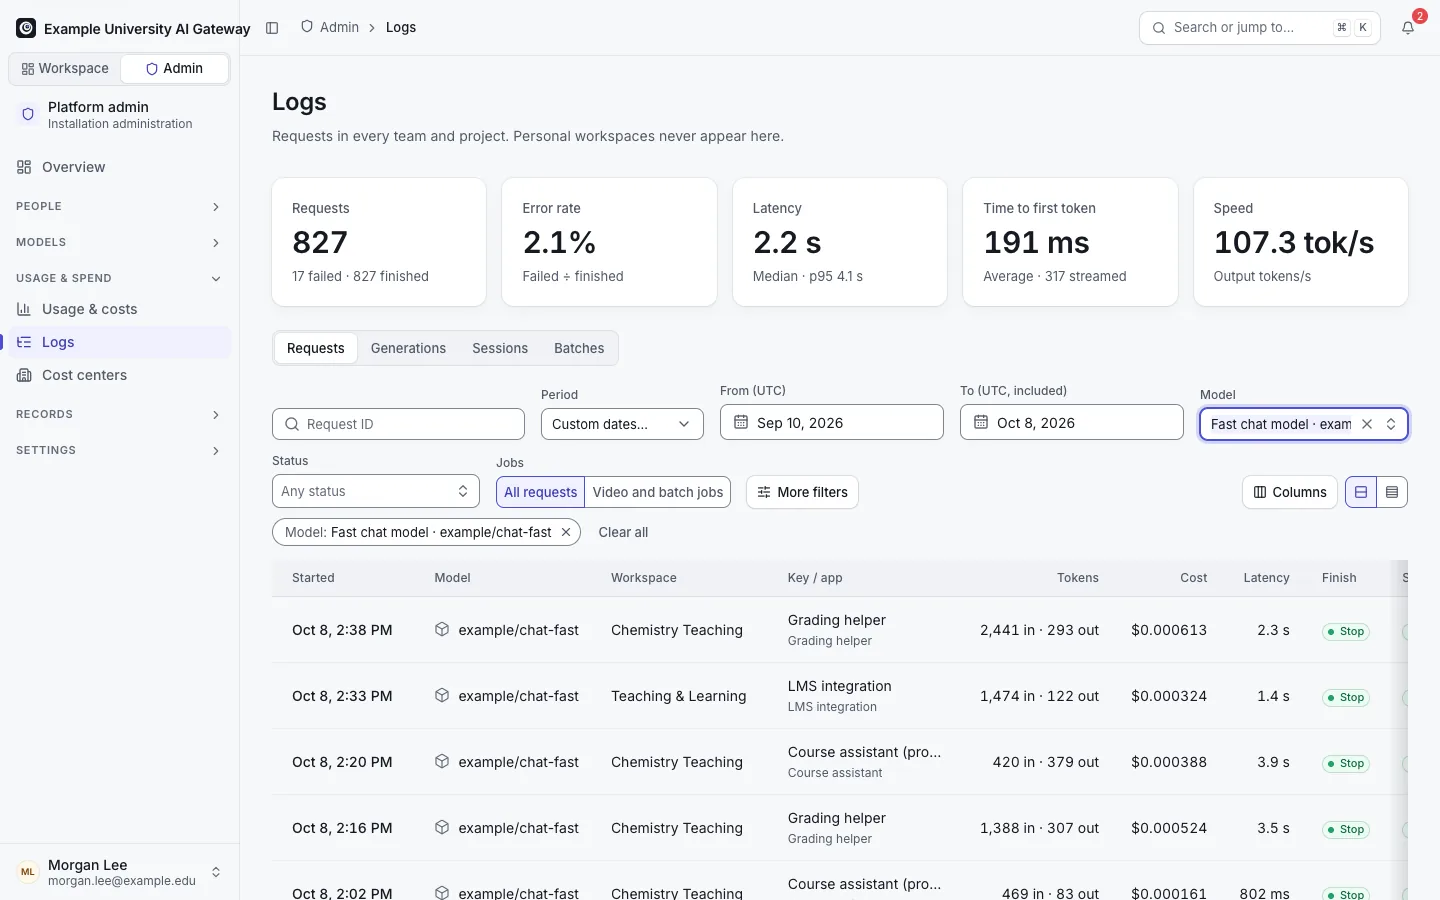Open the Requests tab

click(315, 348)
